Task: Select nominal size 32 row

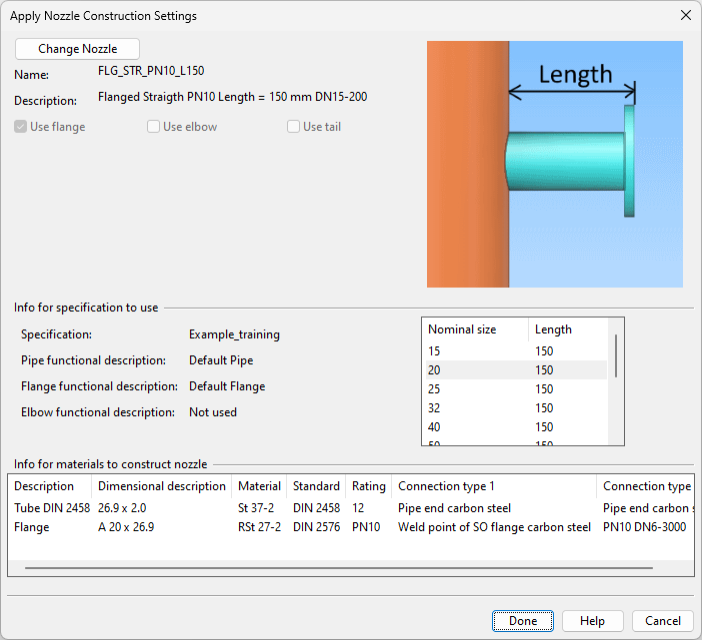Action: pyautogui.click(x=515, y=408)
